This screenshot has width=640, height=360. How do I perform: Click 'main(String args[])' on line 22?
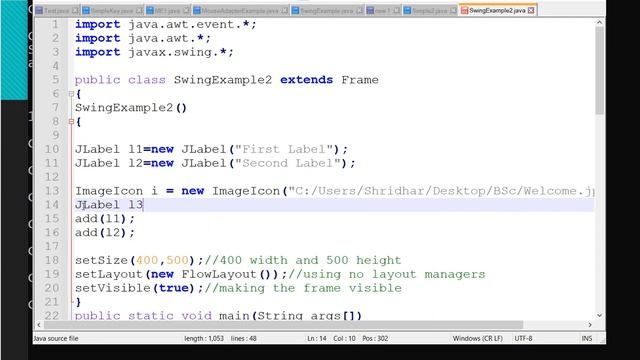click(290, 315)
